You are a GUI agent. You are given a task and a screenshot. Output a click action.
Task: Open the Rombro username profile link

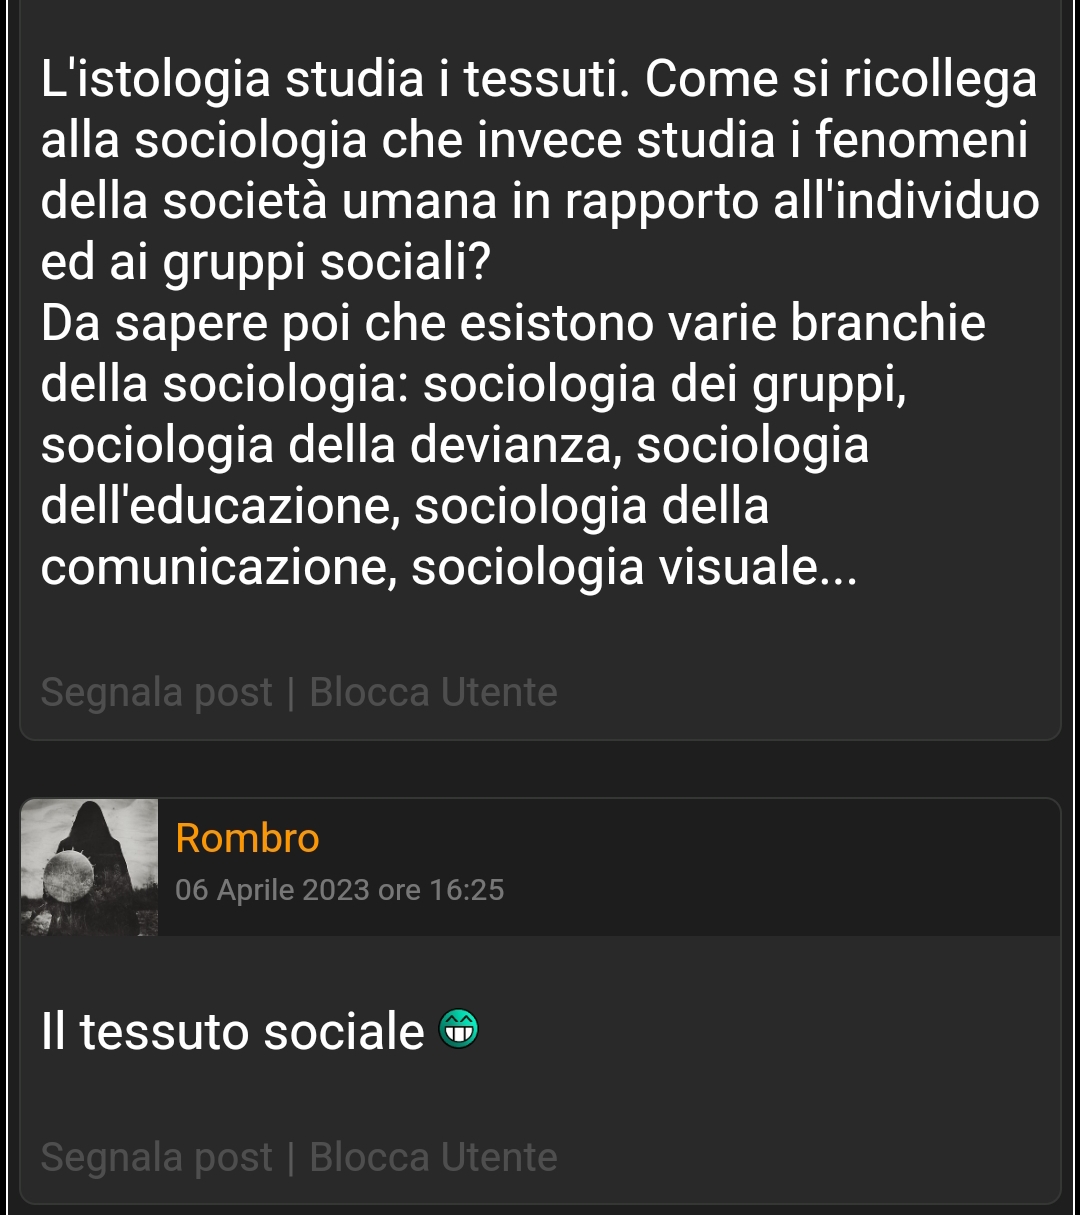coord(247,838)
